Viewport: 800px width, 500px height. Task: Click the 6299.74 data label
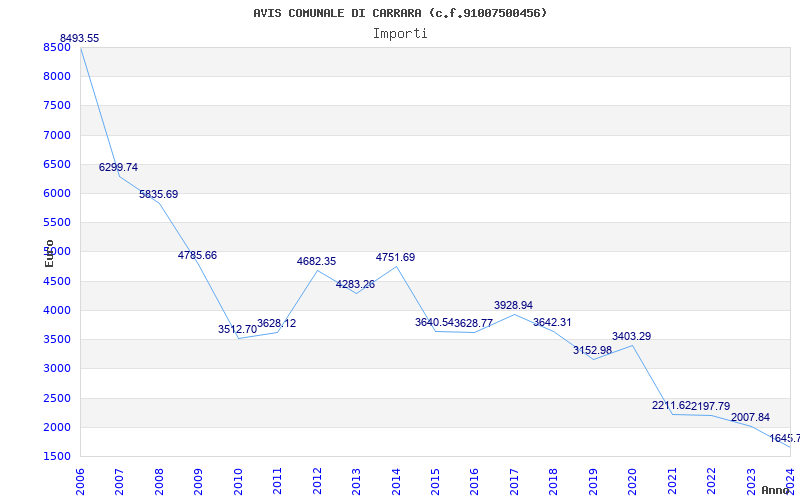(118, 167)
